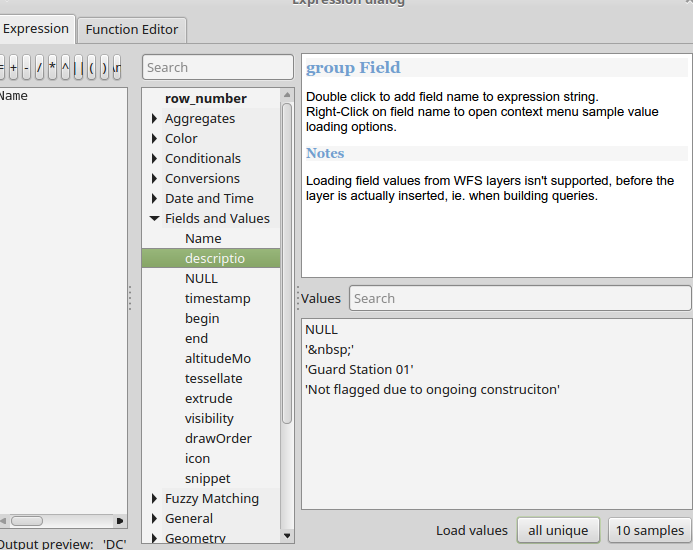Click the expression editor horizontal scrollbar thumb
Screen dimensions: 693x550
pos(27,521)
